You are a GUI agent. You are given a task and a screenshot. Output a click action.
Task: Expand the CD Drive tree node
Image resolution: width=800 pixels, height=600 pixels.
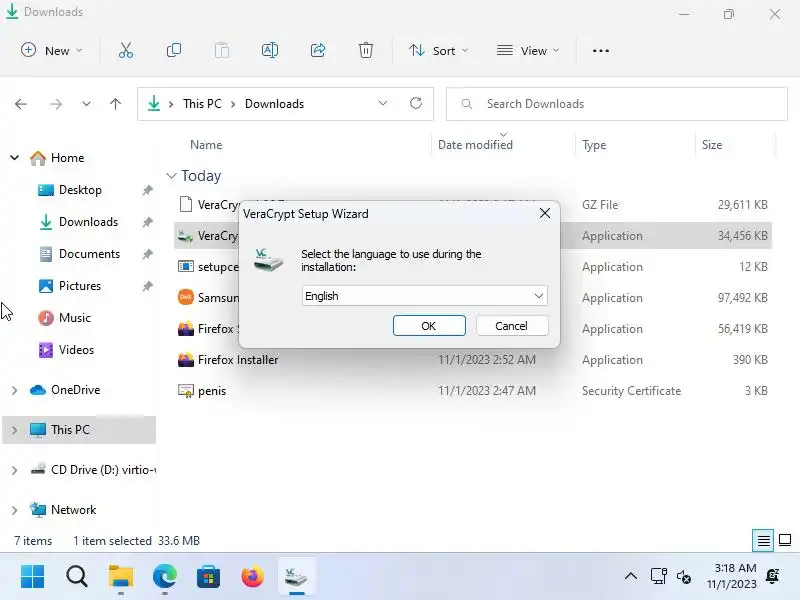tap(15, 470)
